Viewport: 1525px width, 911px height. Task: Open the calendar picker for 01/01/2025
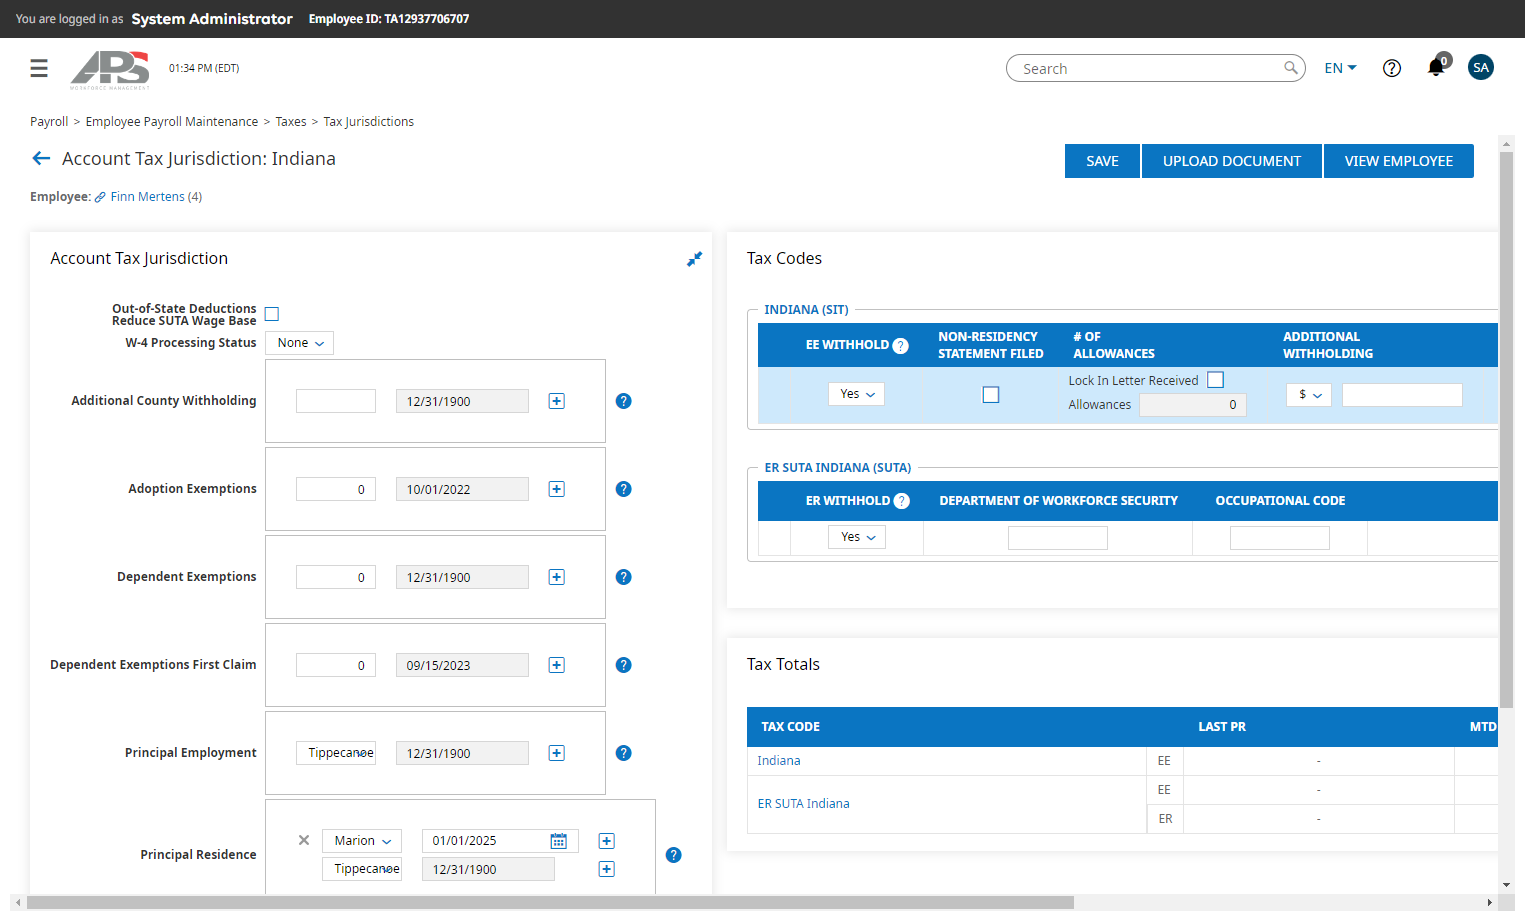pos(559,841)
